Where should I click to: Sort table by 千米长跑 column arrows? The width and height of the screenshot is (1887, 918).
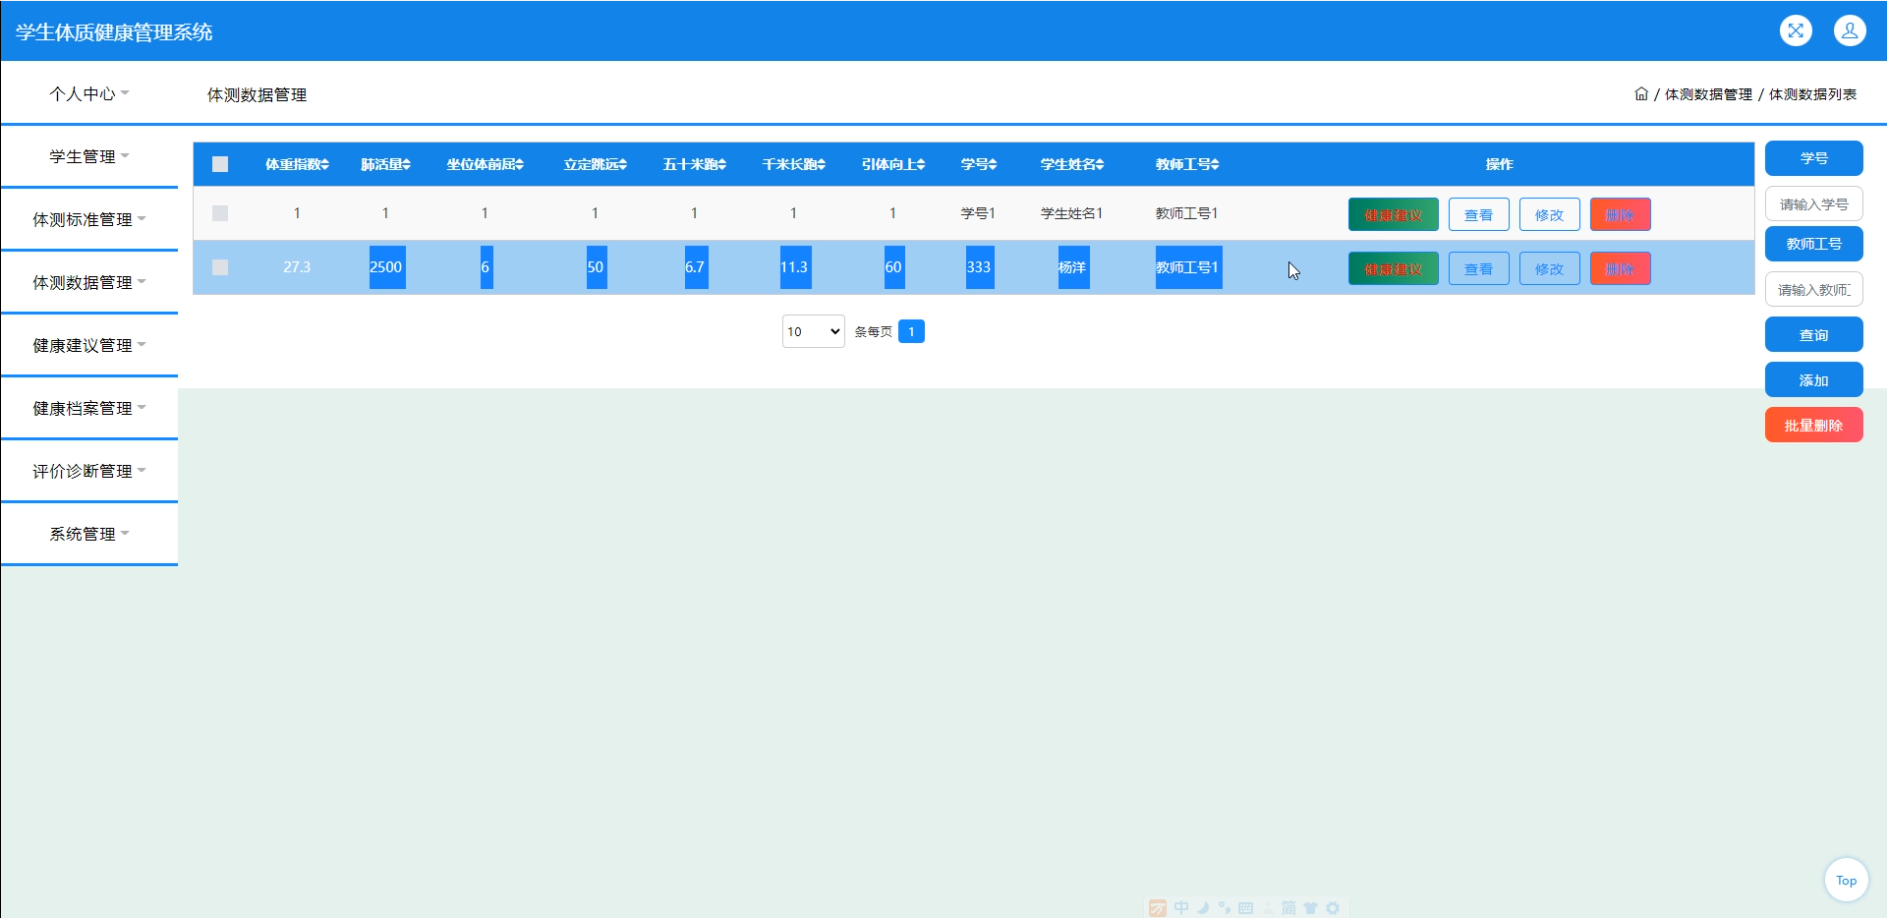[x=821, y=165]
